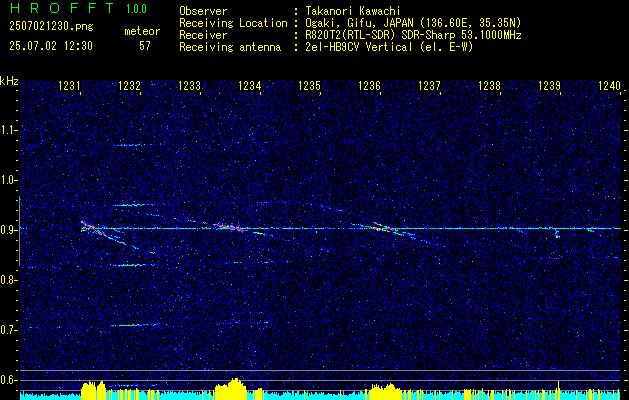Click the yellow power peak under 1234
Screen dimensions: 629x400
(231, 388)
